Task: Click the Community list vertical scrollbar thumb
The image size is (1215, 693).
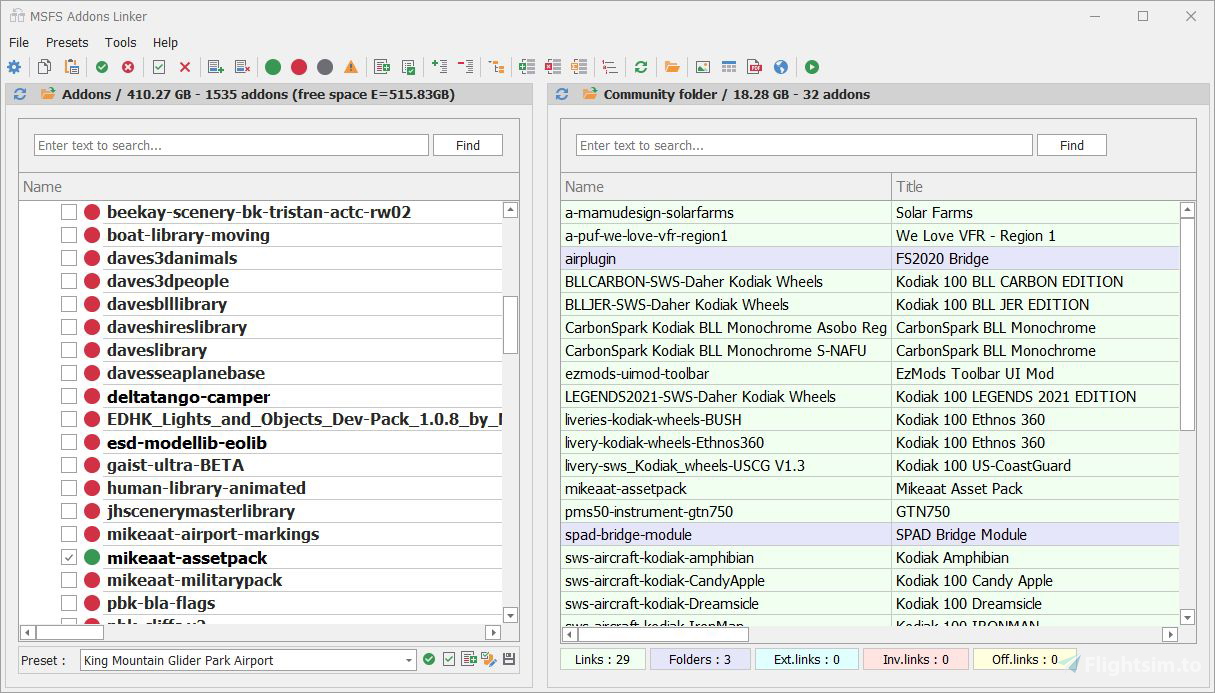Action: (x=1188, y=325)
